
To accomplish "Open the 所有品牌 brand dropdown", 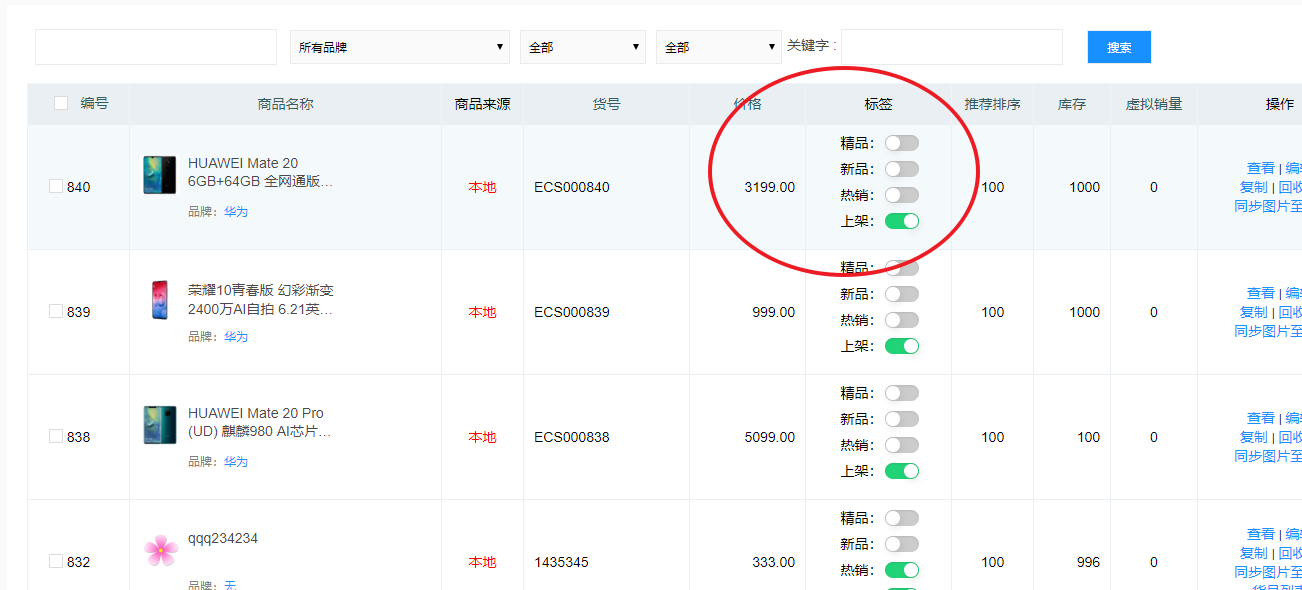I will 401,47.
